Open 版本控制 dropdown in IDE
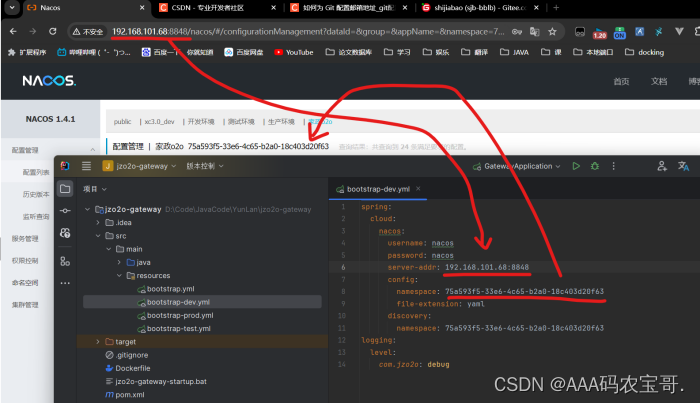The height and width of the screenshot is (404, 700). coord(205,166)
